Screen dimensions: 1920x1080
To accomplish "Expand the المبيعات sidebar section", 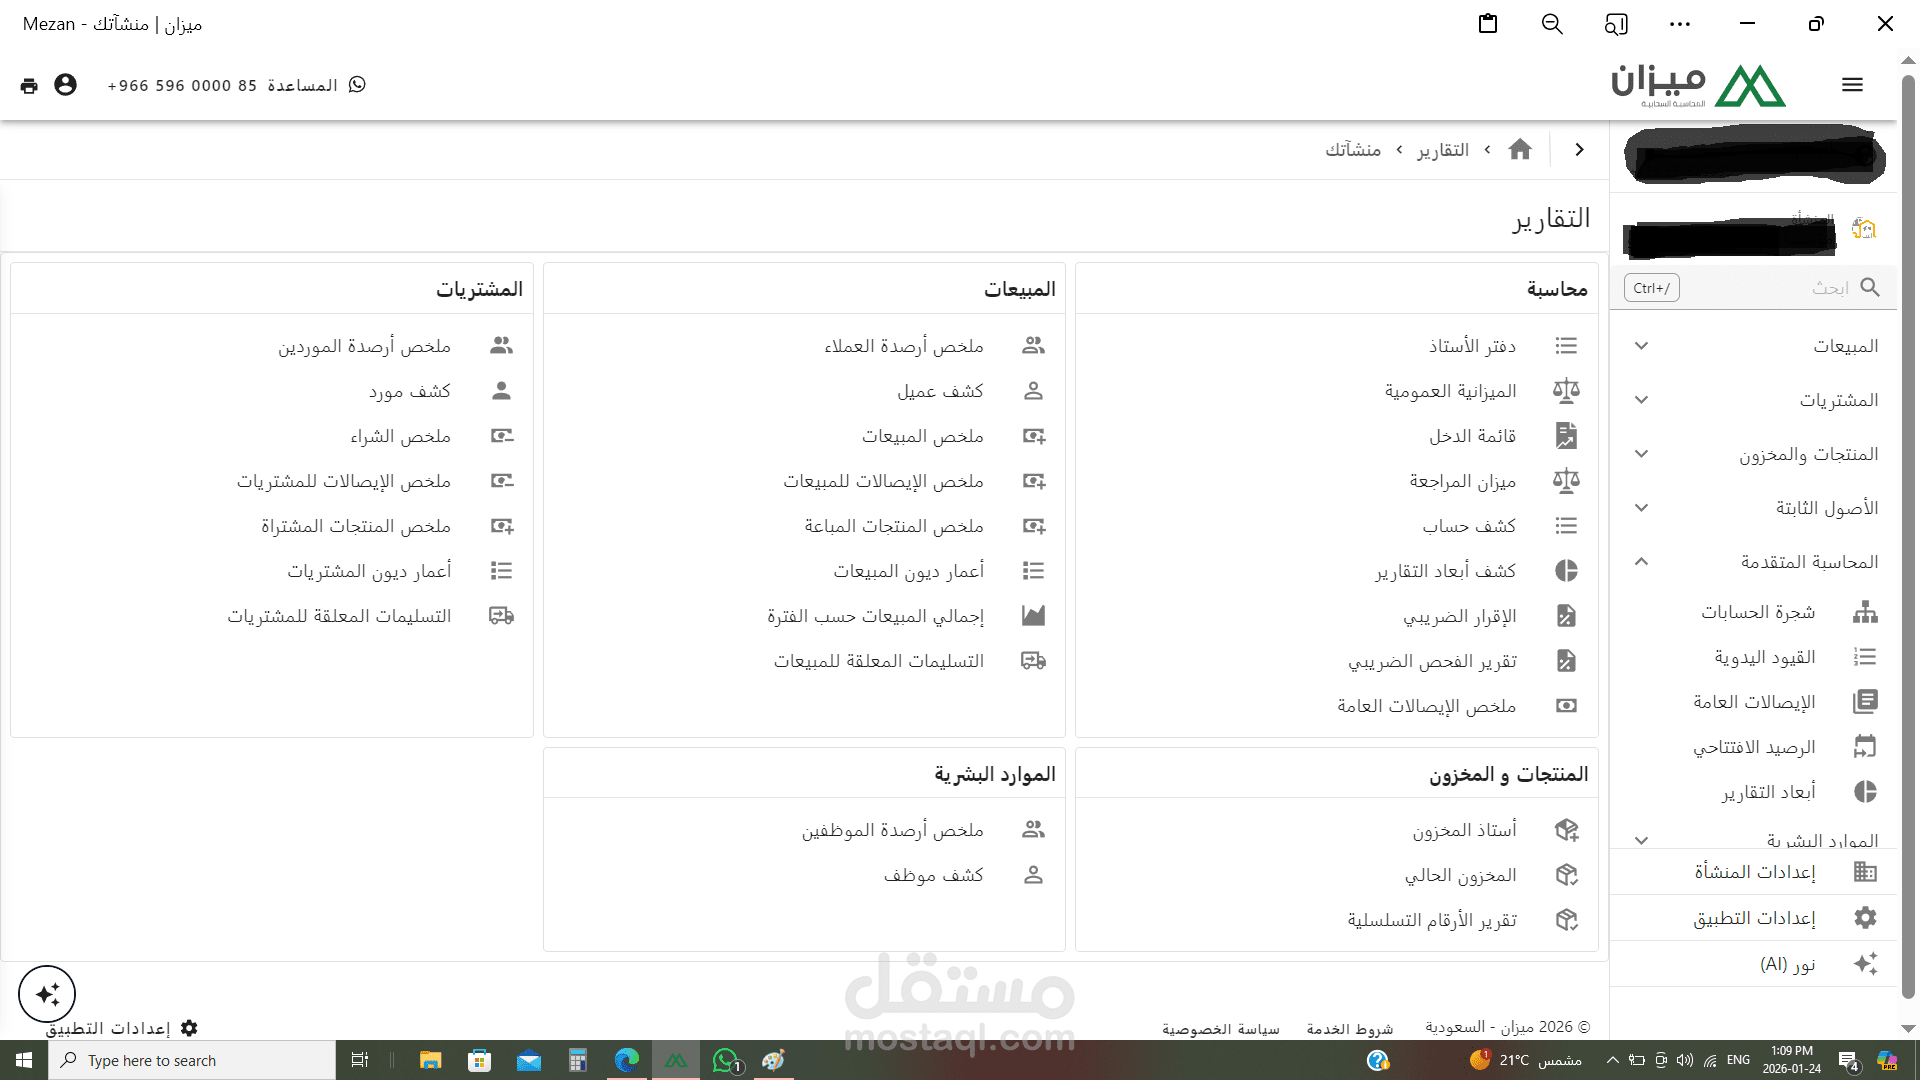I will click(1641, 346).
